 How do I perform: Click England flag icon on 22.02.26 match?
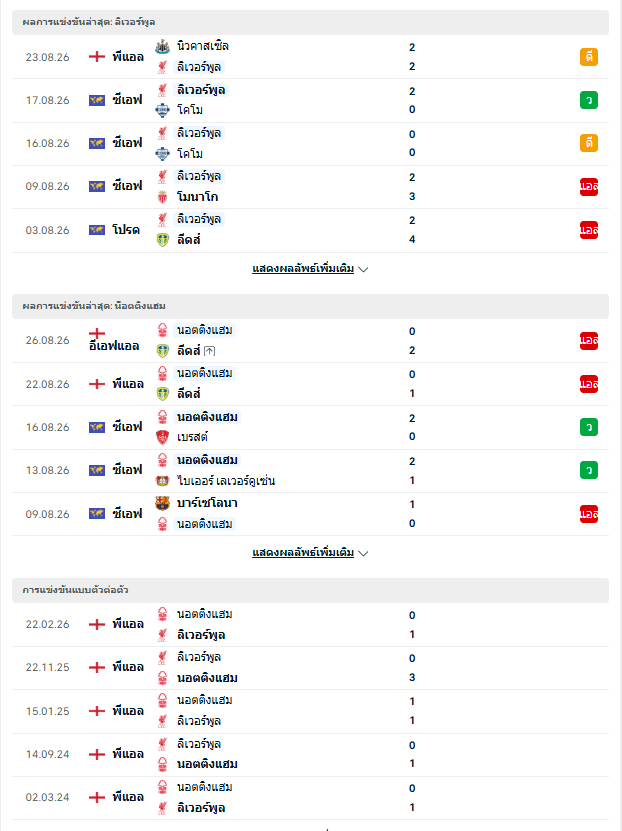96,624
